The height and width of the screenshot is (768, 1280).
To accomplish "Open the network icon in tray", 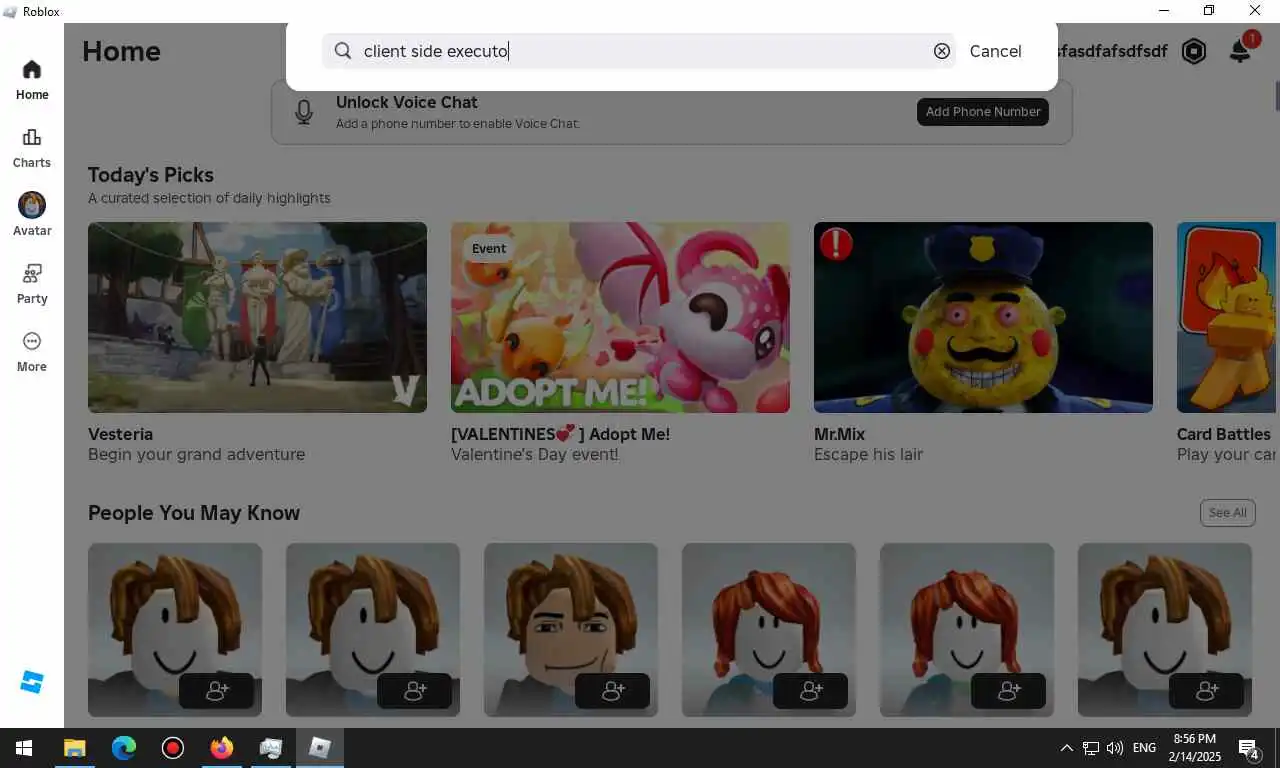I will (1091, 748).
